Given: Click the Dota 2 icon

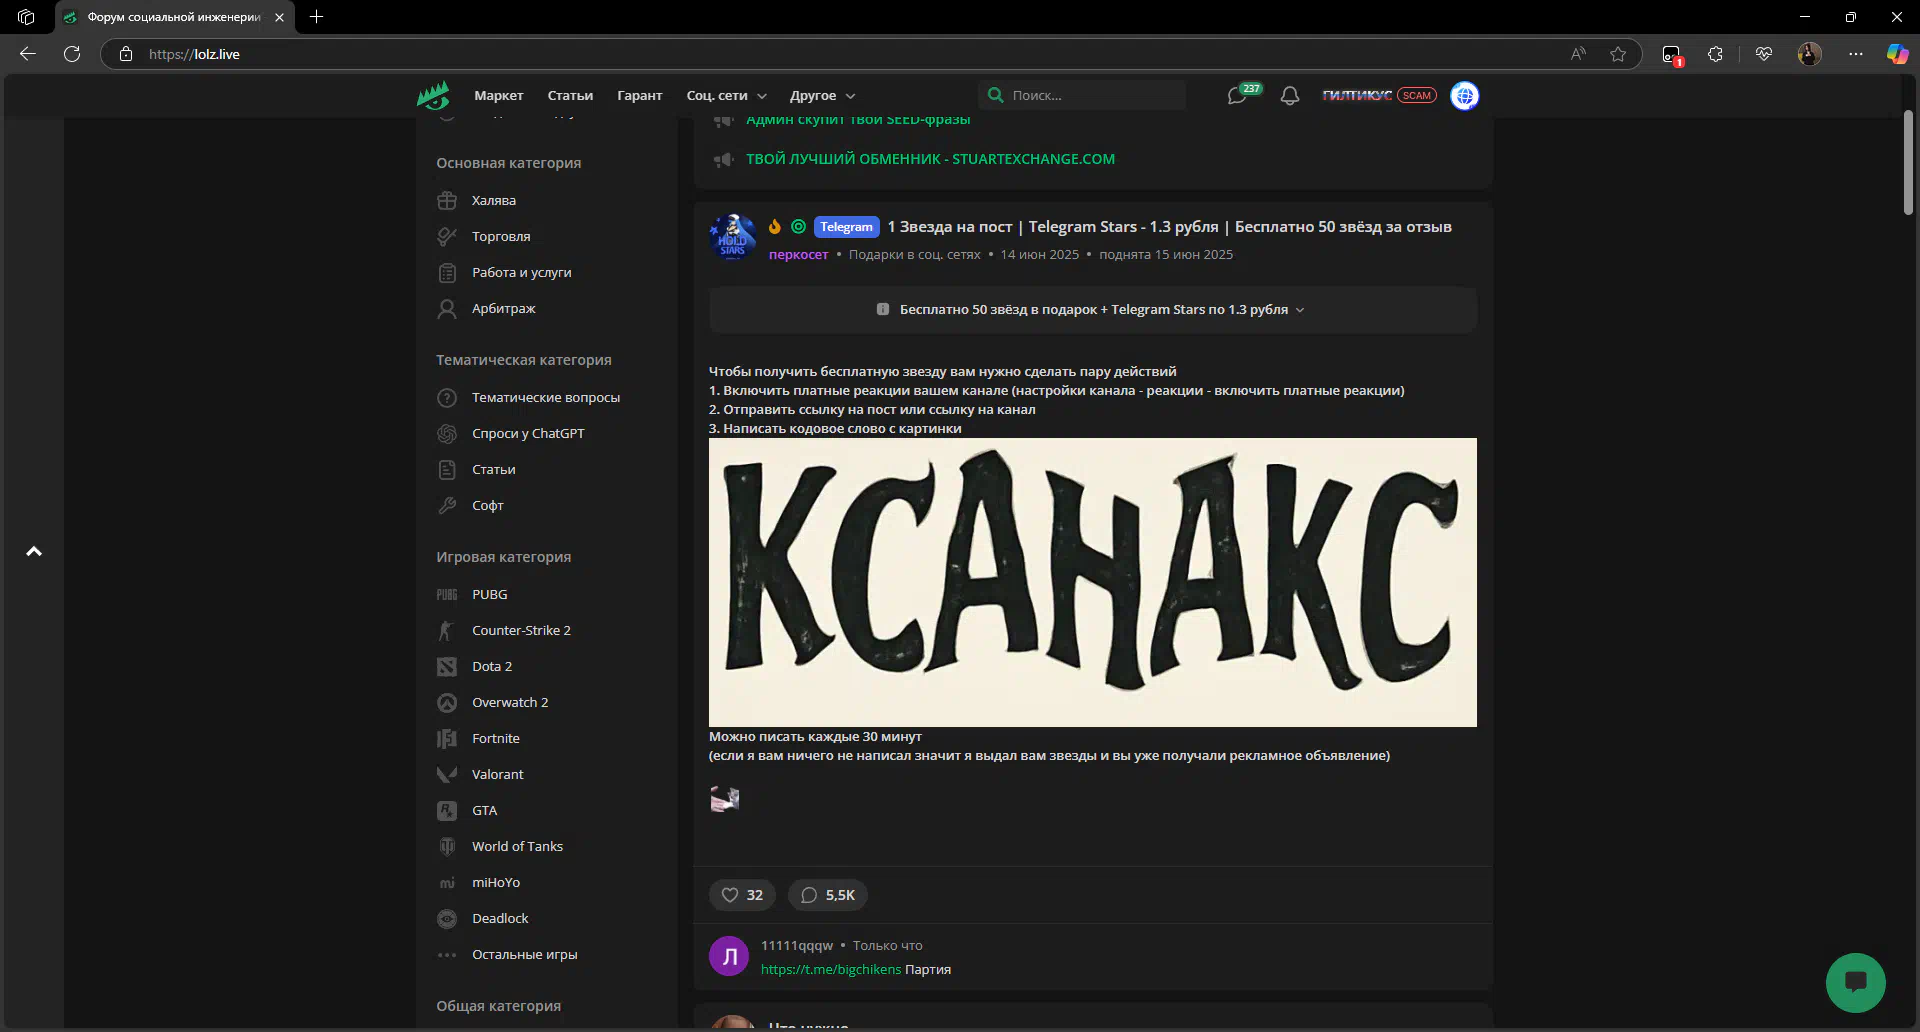Looking at the screenshot, I should click(x=447, y=666).
